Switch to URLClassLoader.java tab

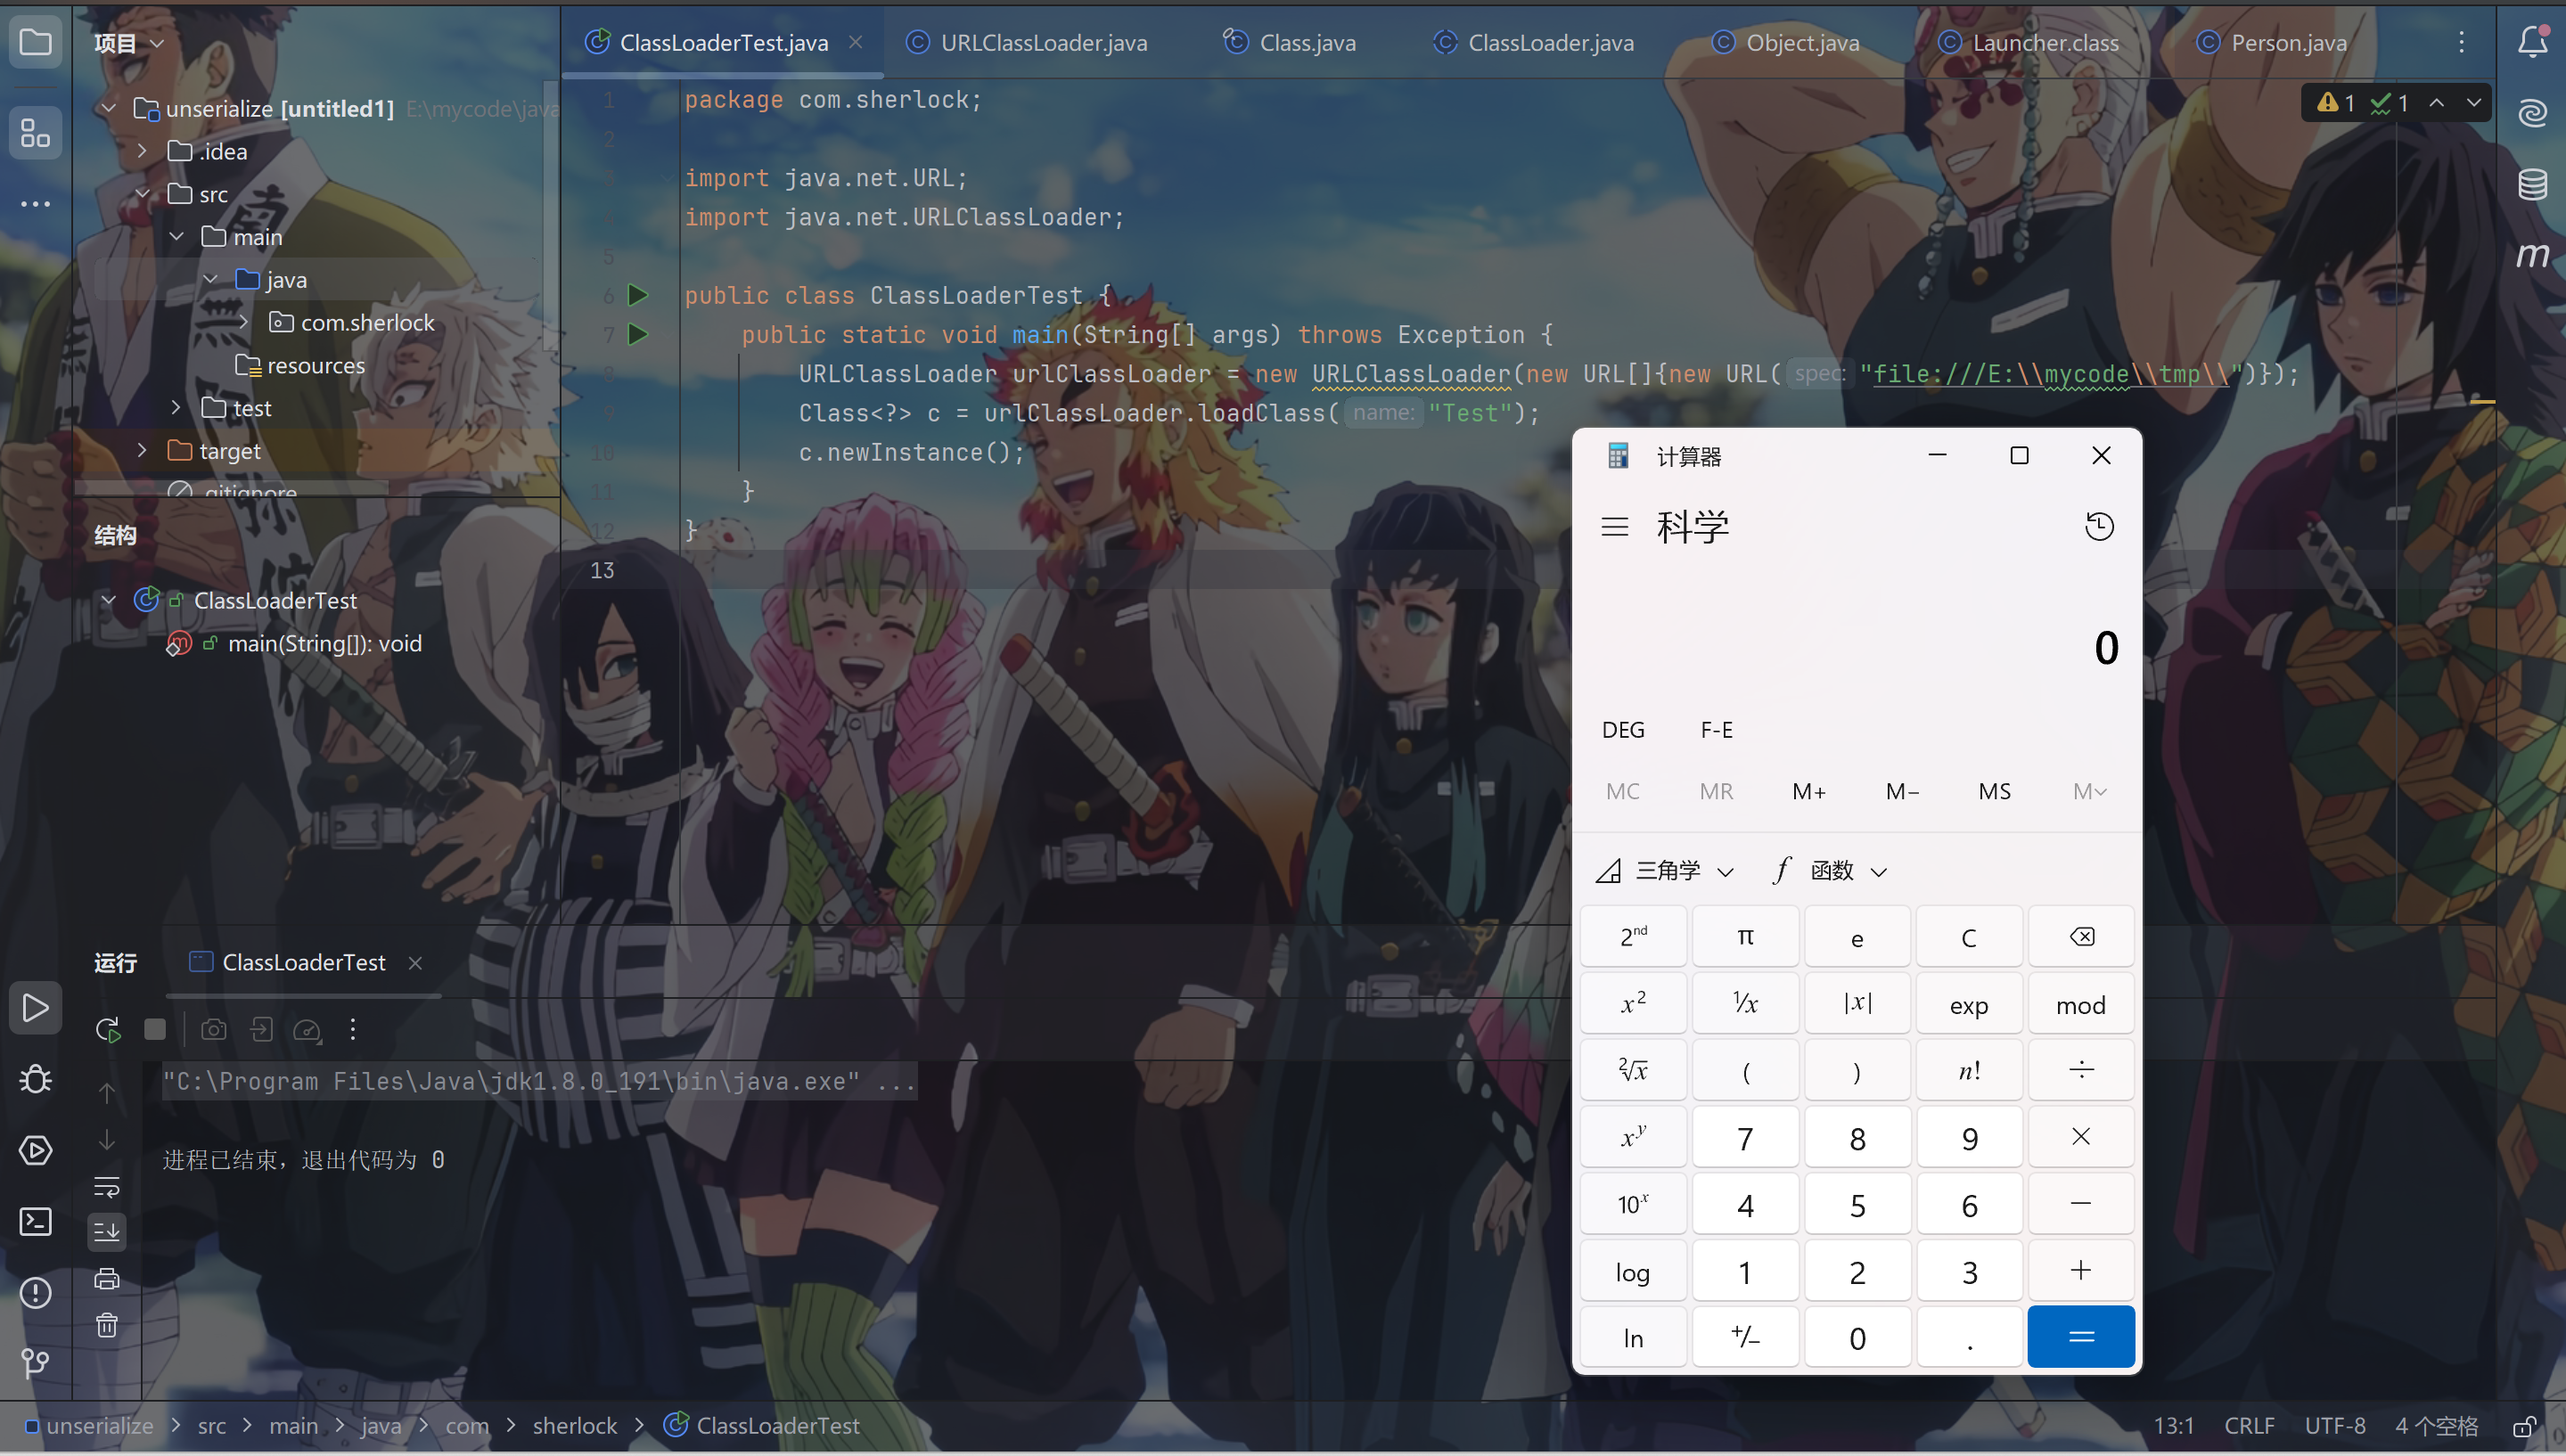(1026, 42)
